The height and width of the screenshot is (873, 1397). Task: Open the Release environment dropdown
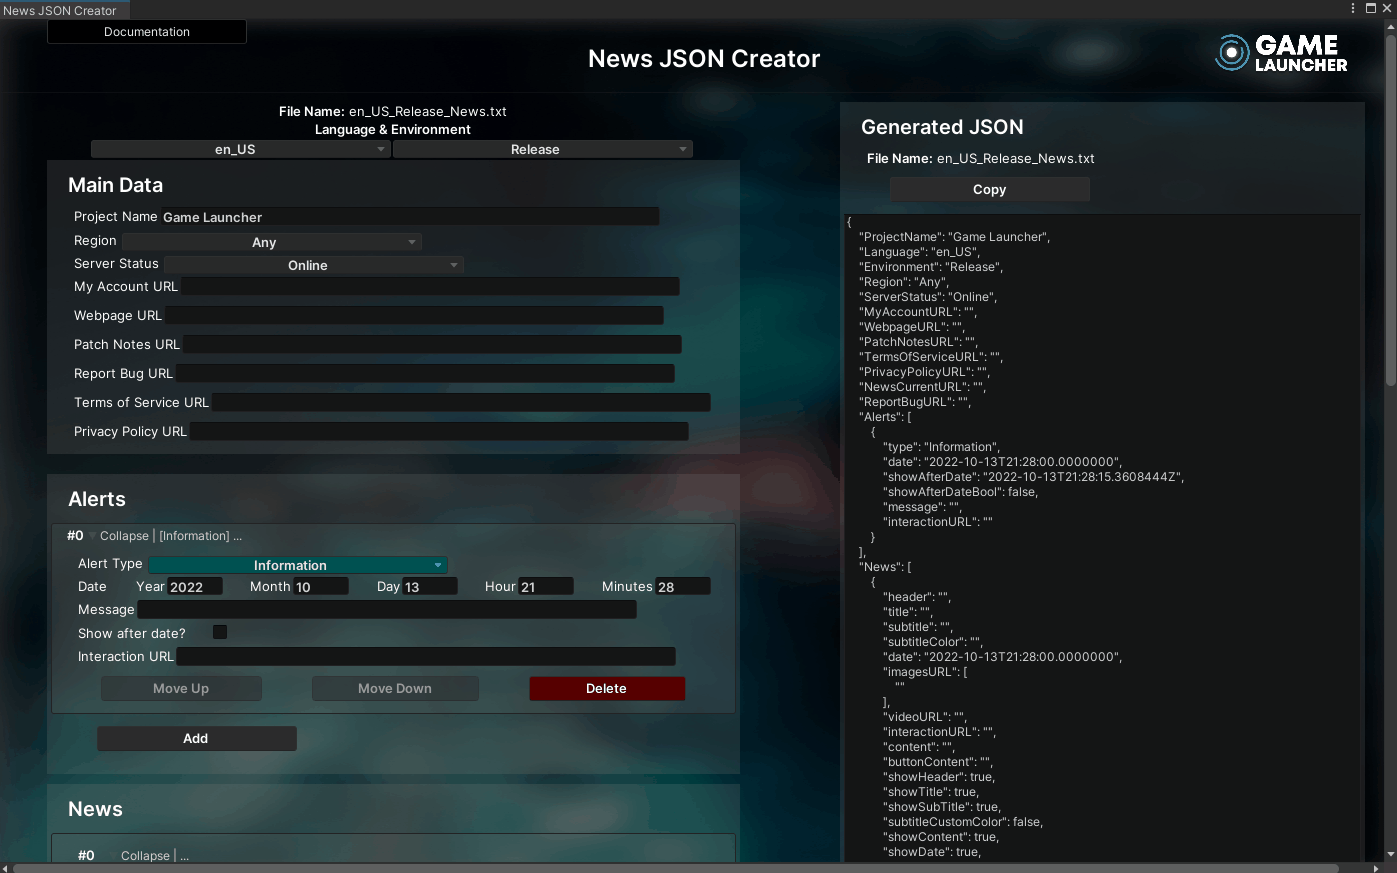[542, 149]
